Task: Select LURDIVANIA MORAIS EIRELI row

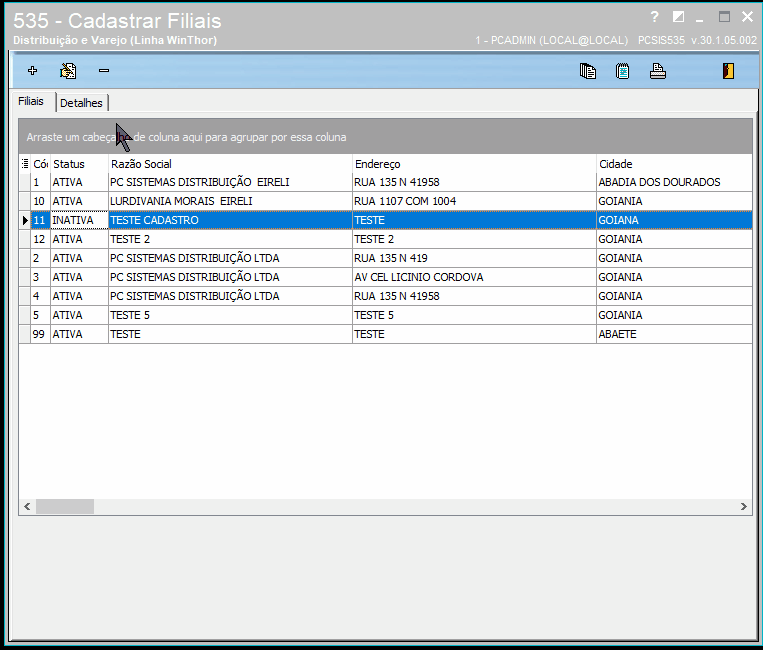Action: pyautogui.click(x=385, y=201)
